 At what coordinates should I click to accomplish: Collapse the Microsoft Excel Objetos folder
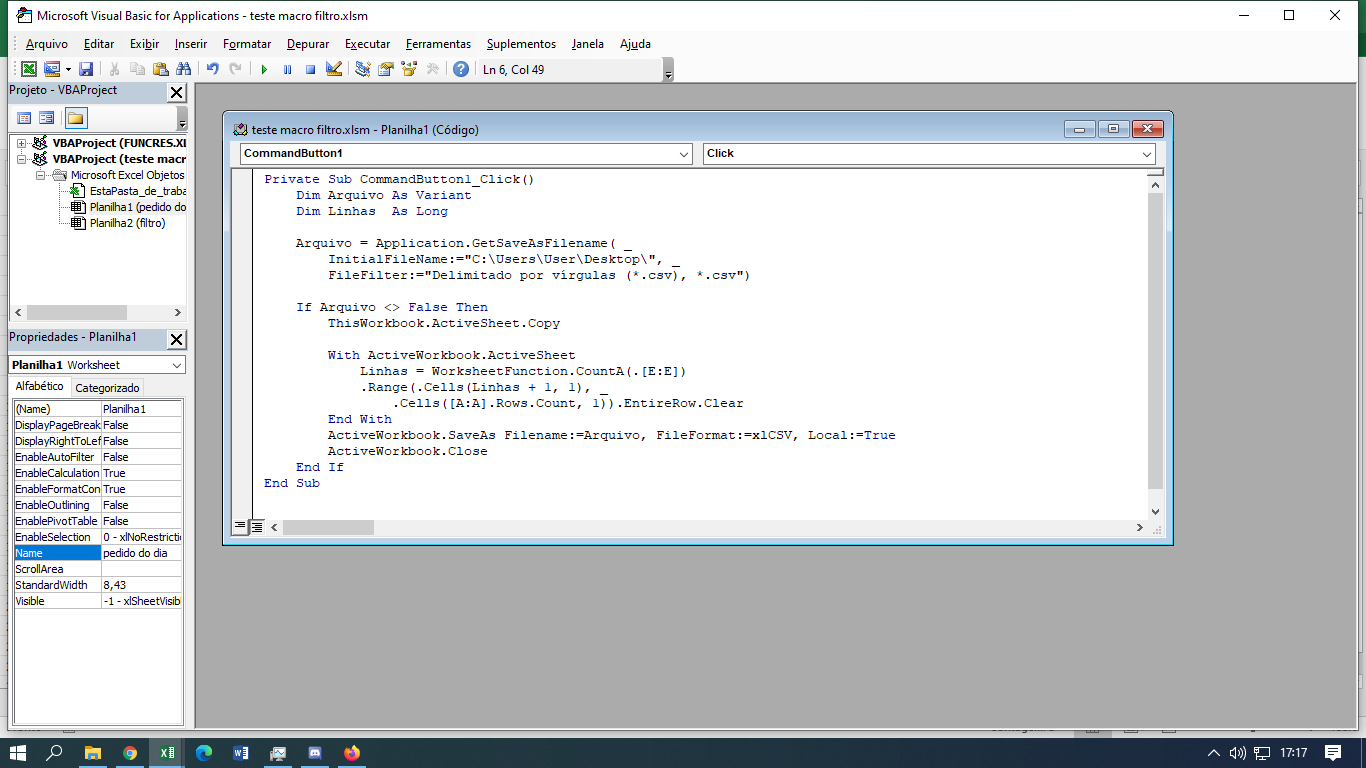point(40,175)
